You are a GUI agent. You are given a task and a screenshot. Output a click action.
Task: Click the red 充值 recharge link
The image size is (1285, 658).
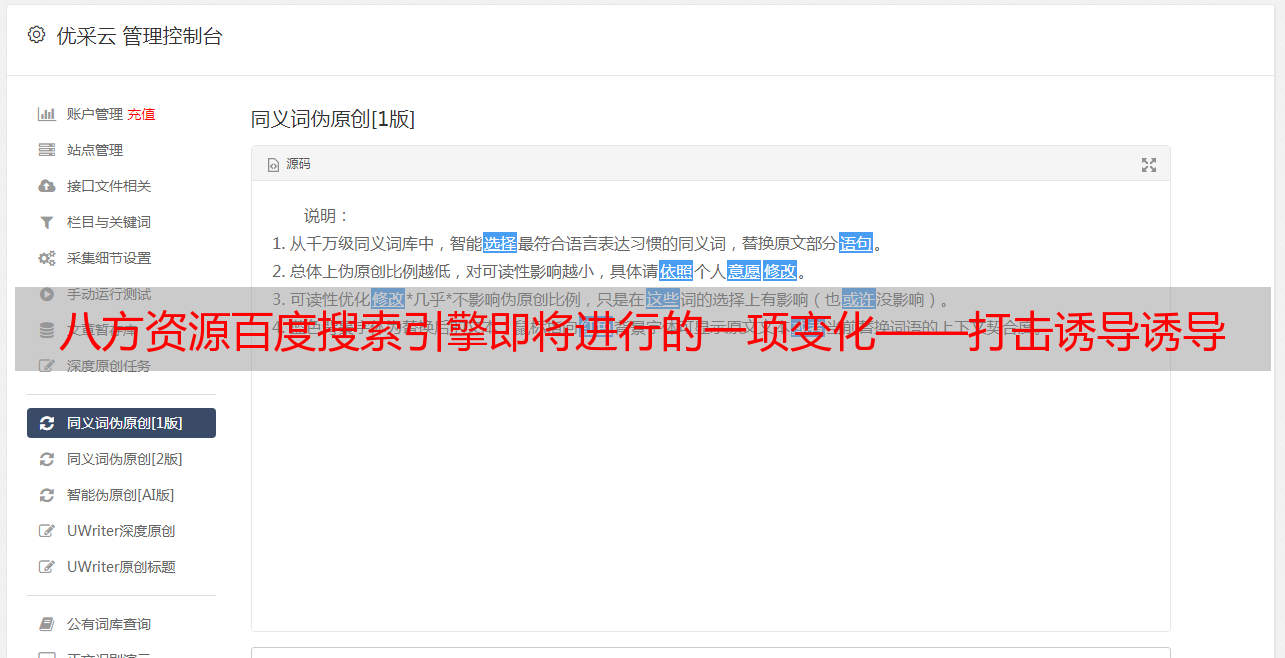click(x=141, y=114)
